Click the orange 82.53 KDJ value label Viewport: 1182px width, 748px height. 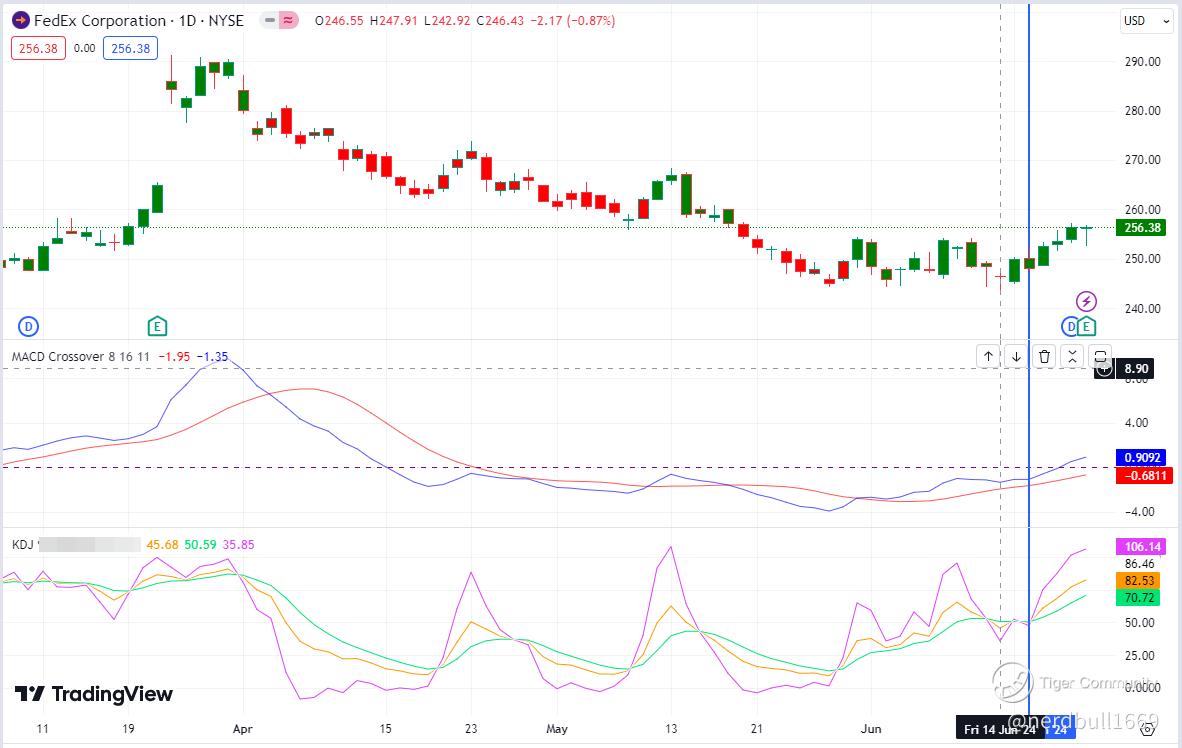coord(1138,581)
